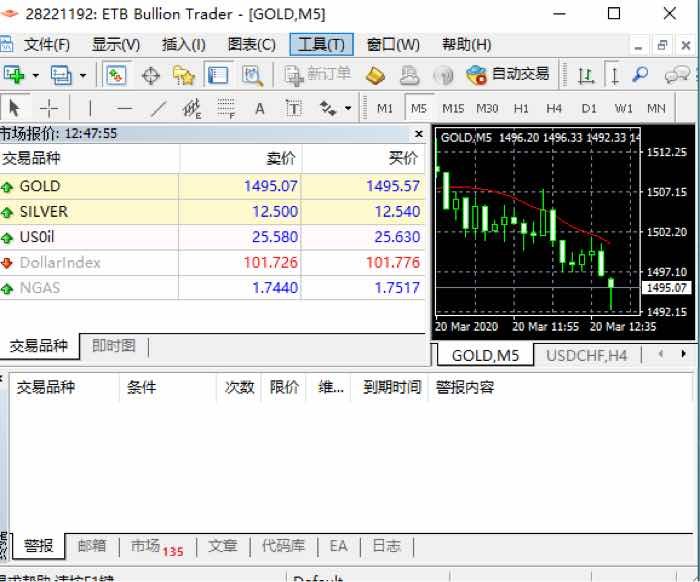This screenshot has width=700, height=582.
Task: Click the zoom in magnifier icon
Action: 641,75
